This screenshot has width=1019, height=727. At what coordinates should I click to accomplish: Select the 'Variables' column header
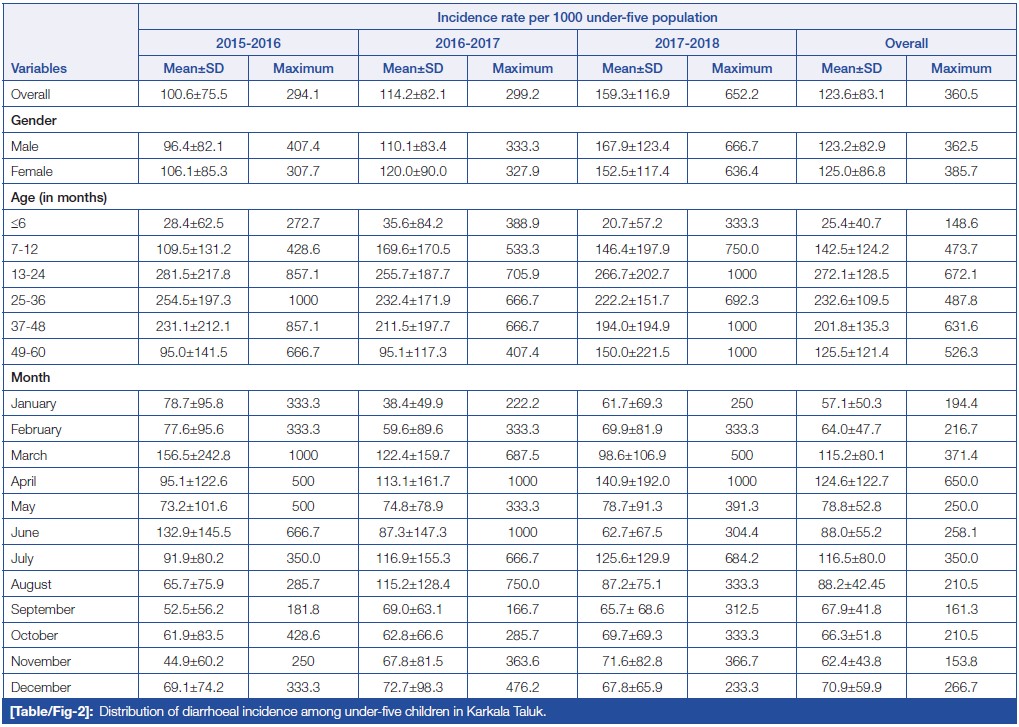pyautogui.click(x=40, y=69)
